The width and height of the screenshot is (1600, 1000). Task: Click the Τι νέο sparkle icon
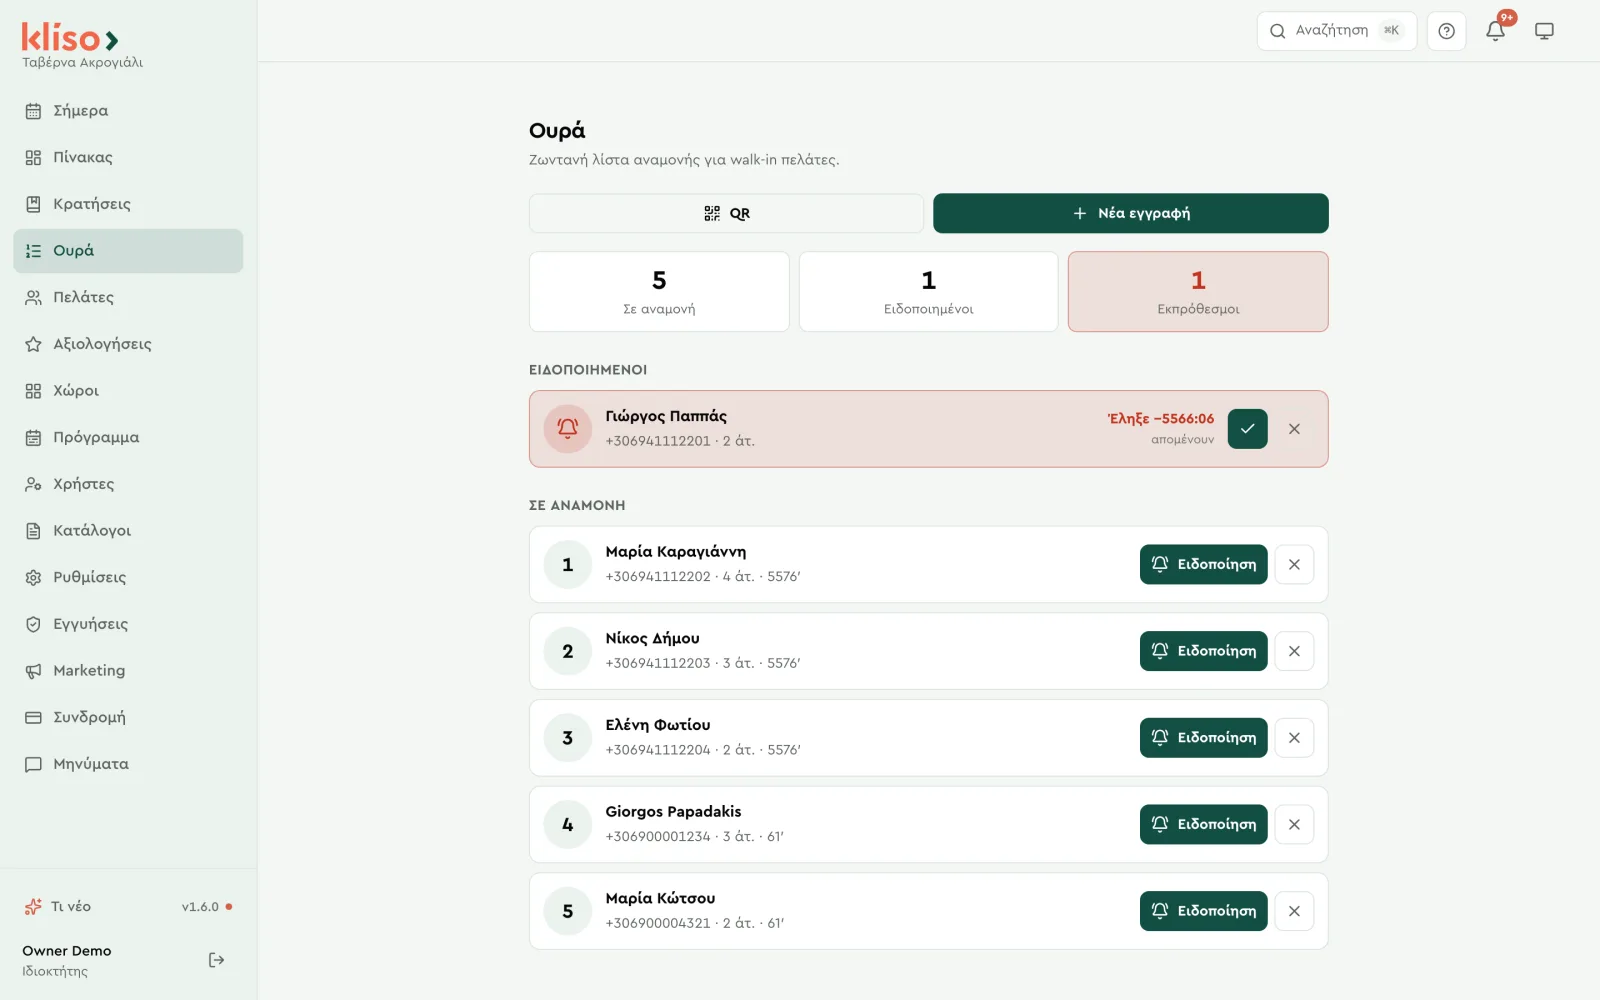(x=33, y=907)
